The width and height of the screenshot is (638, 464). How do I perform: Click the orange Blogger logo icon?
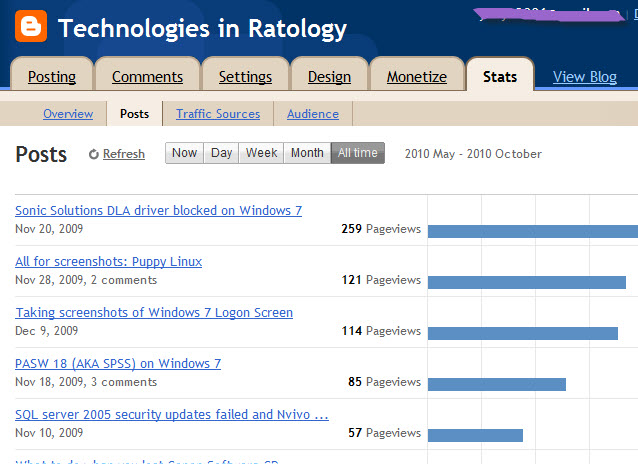31,27
